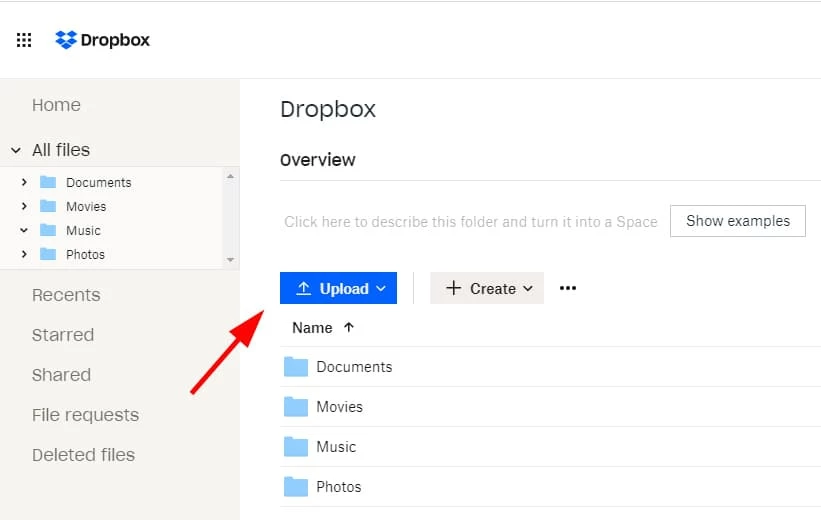Image resolution: width=821 pixels, height=520 pixels.
Task: Click the sidebar tree scrollbar down arrow
Action: pos(231,260)
